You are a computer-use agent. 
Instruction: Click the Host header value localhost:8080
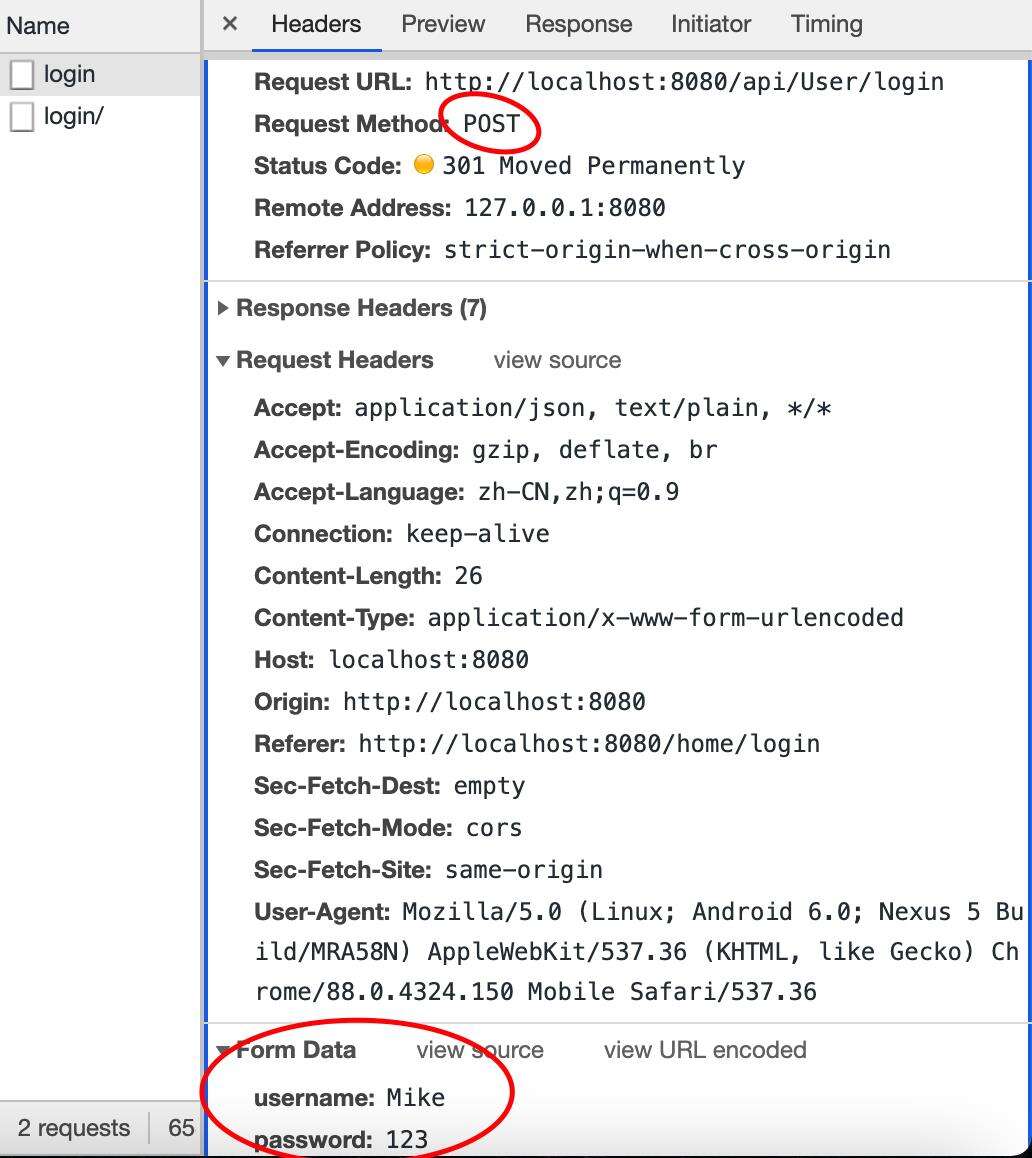428,659
